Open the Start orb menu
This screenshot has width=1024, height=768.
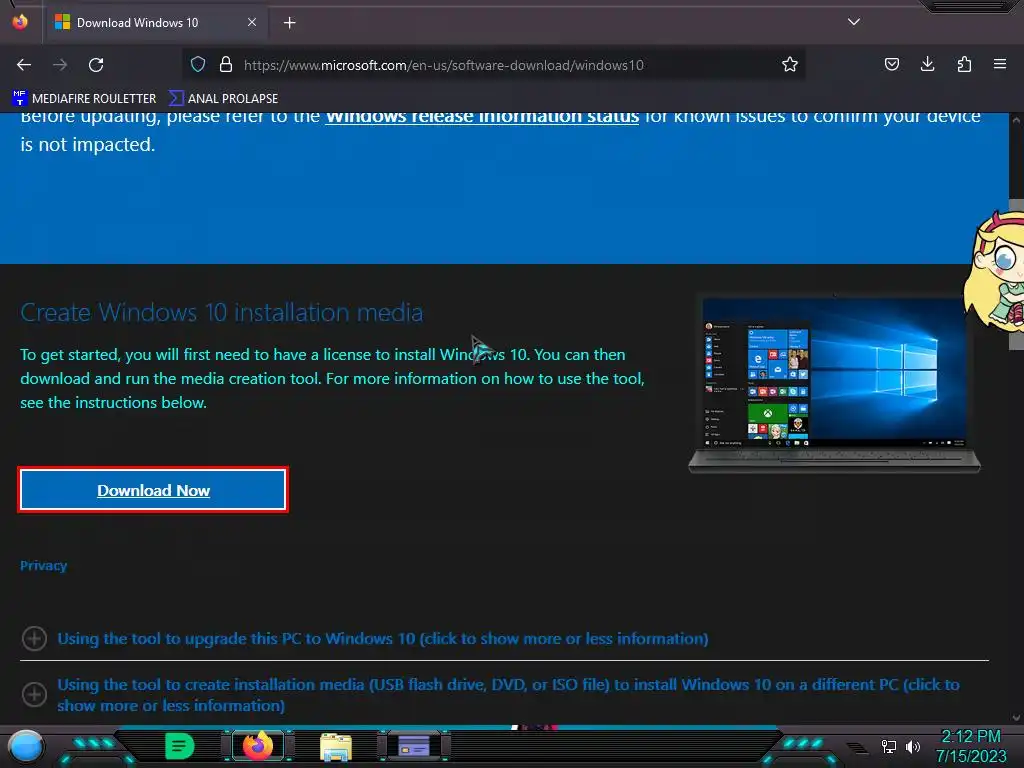(26, 746)
